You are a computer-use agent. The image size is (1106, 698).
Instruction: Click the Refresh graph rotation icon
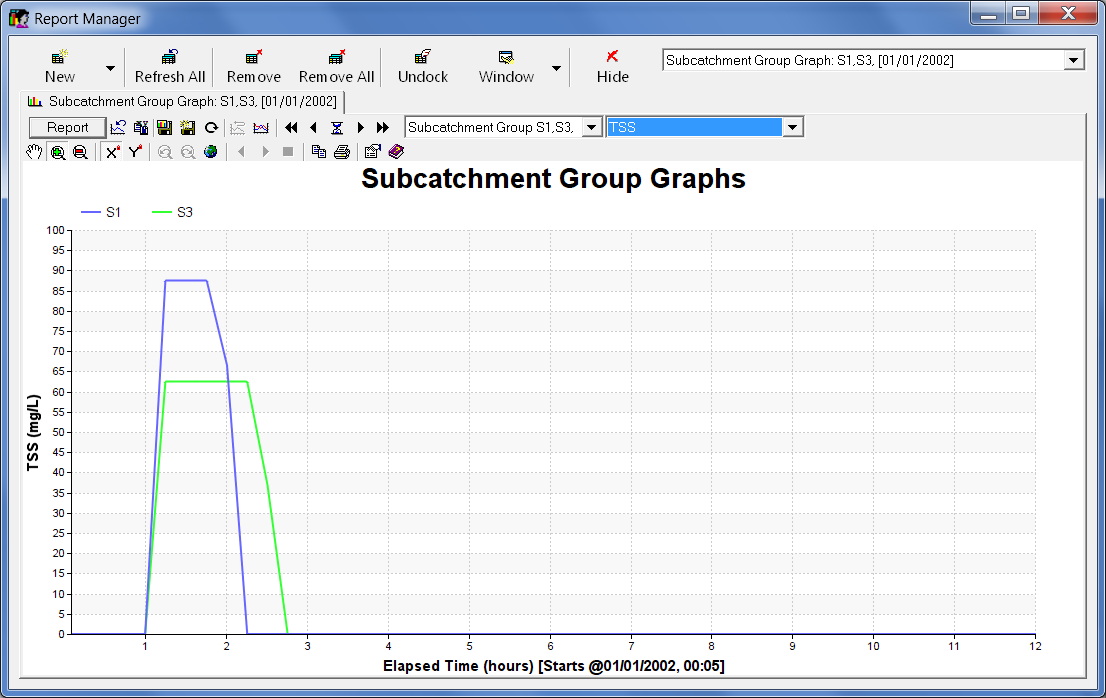pos(211,127)
